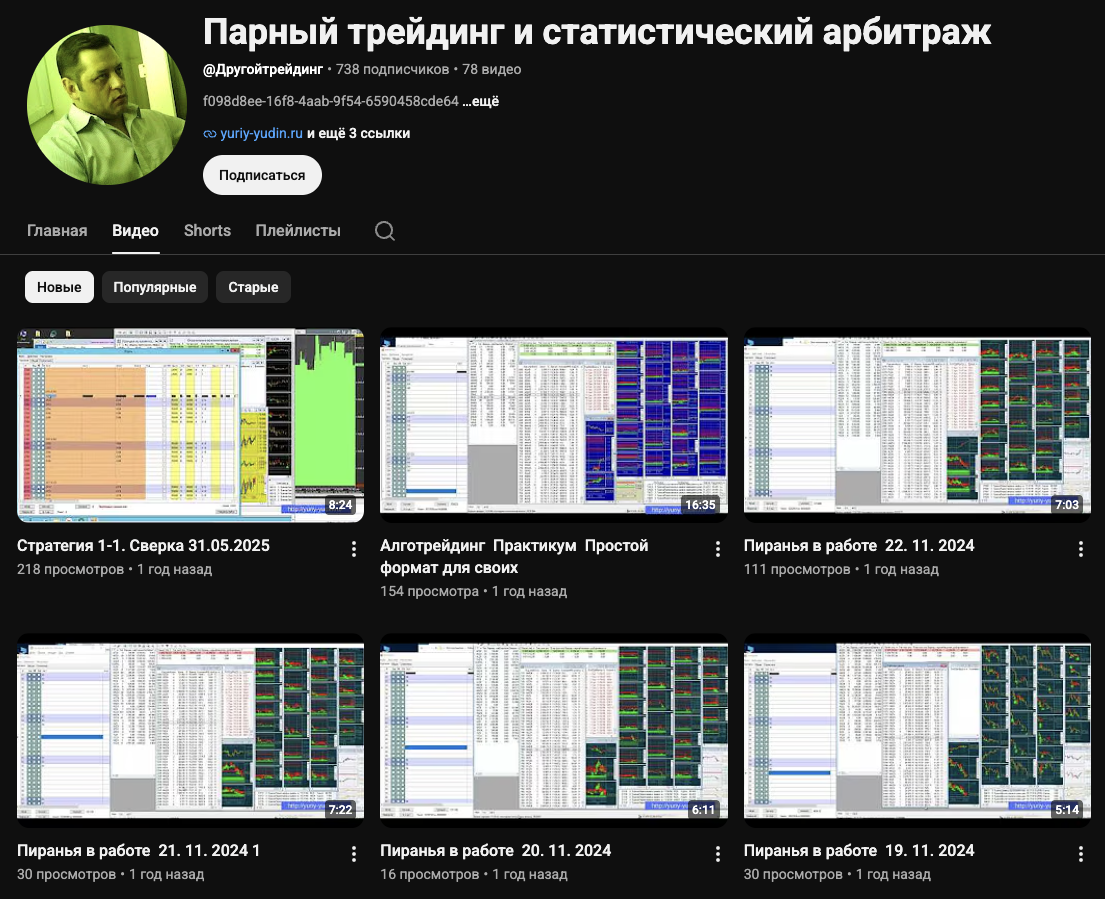Click title 'Алготрейдинг Практикум Простой формат для своих'

(514, 557)
